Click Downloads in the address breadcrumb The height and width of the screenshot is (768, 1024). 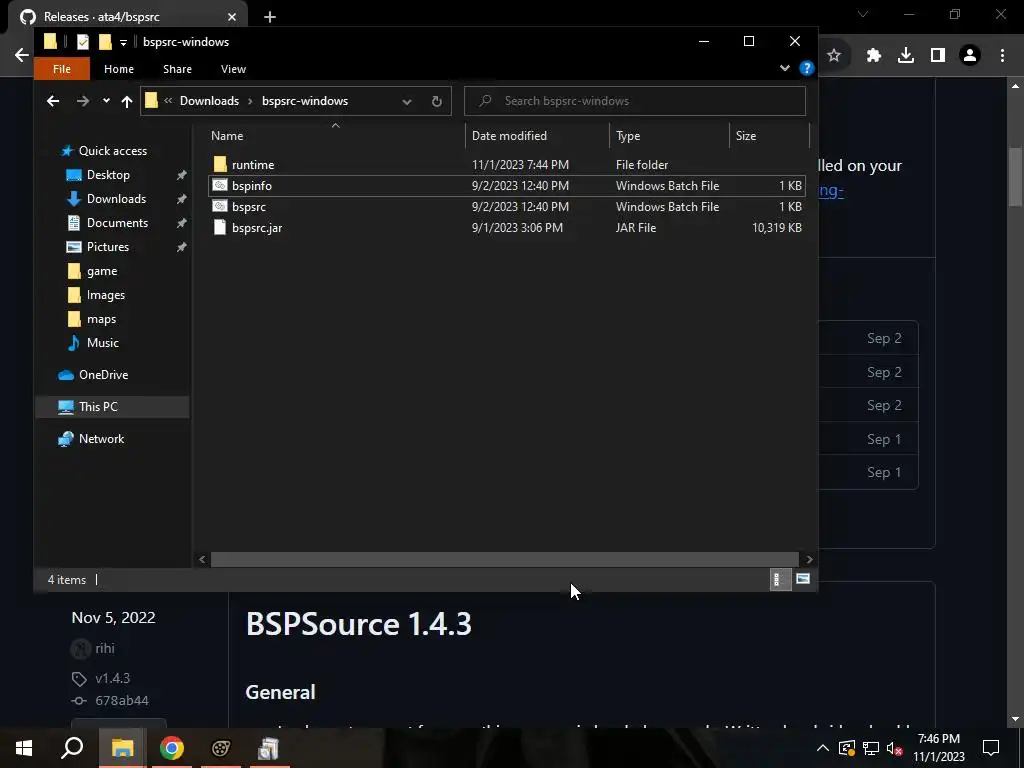pos(209,101)
